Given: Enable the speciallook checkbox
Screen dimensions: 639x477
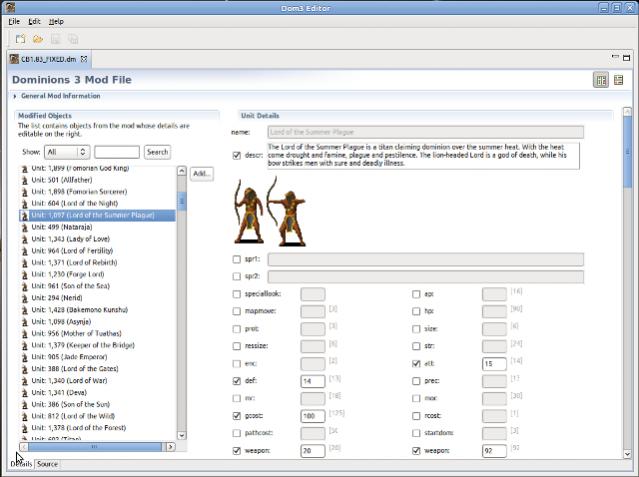Looking at the screenshot, I should coord(236,294).
